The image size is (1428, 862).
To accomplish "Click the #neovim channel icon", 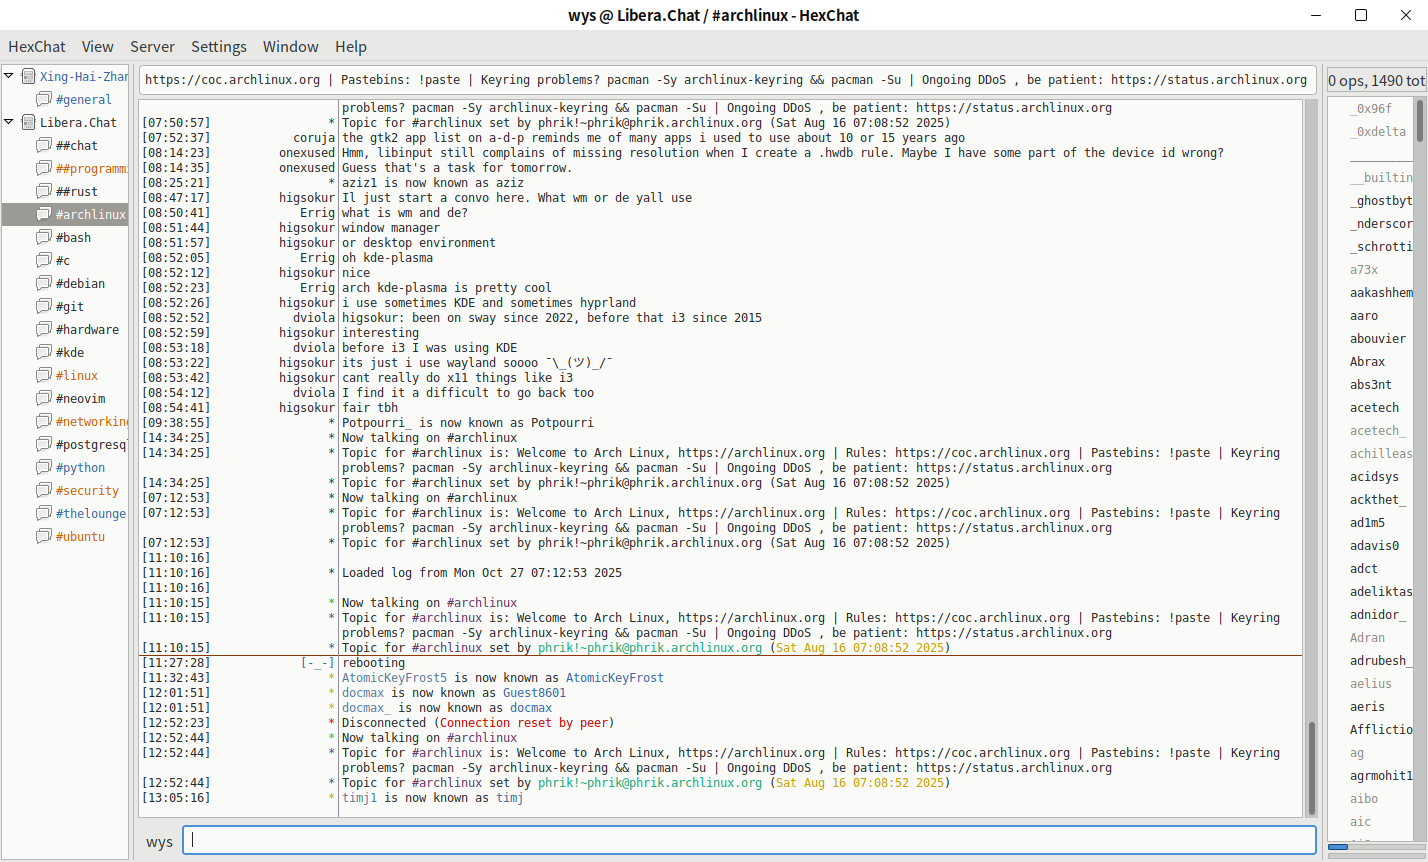I will tap(43, 398).
